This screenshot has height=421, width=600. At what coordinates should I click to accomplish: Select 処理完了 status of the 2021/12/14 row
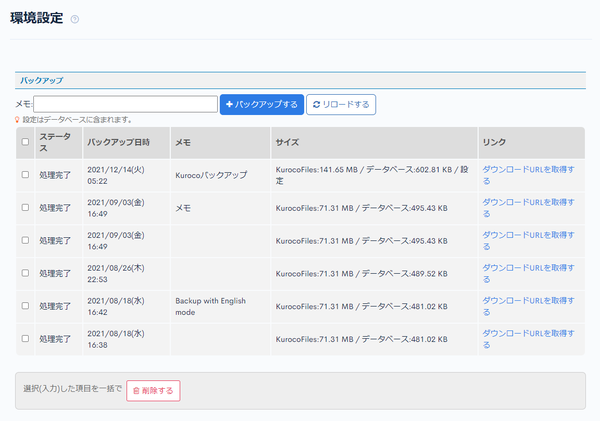point(55,175)
